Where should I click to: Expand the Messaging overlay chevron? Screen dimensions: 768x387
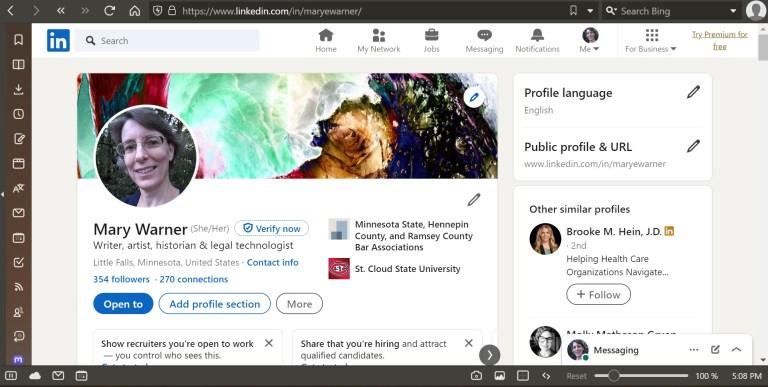[x=736, y=350]
